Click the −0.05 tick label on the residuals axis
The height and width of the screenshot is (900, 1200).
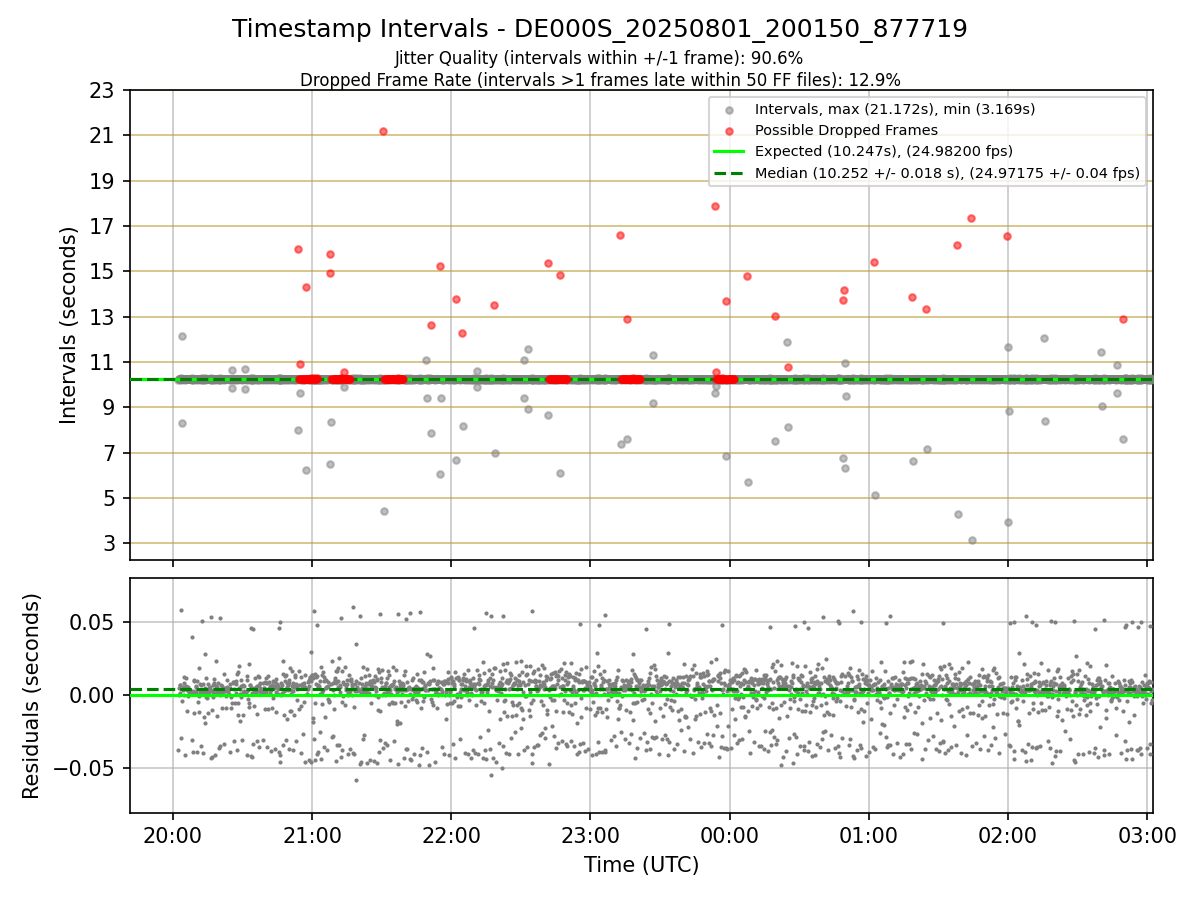point(84,768)
